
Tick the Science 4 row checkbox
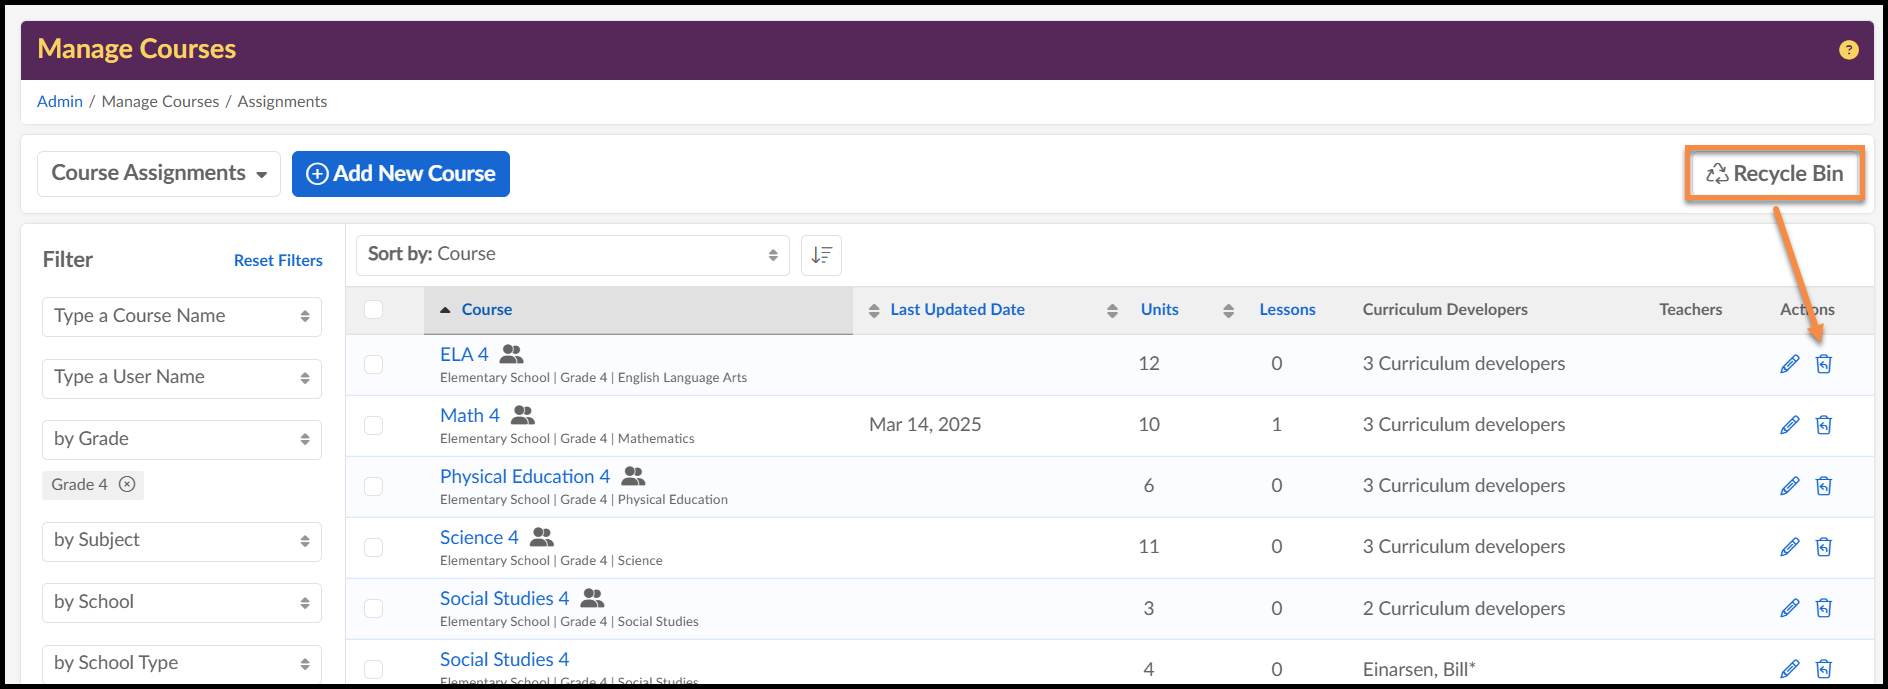tap(374, 547)
